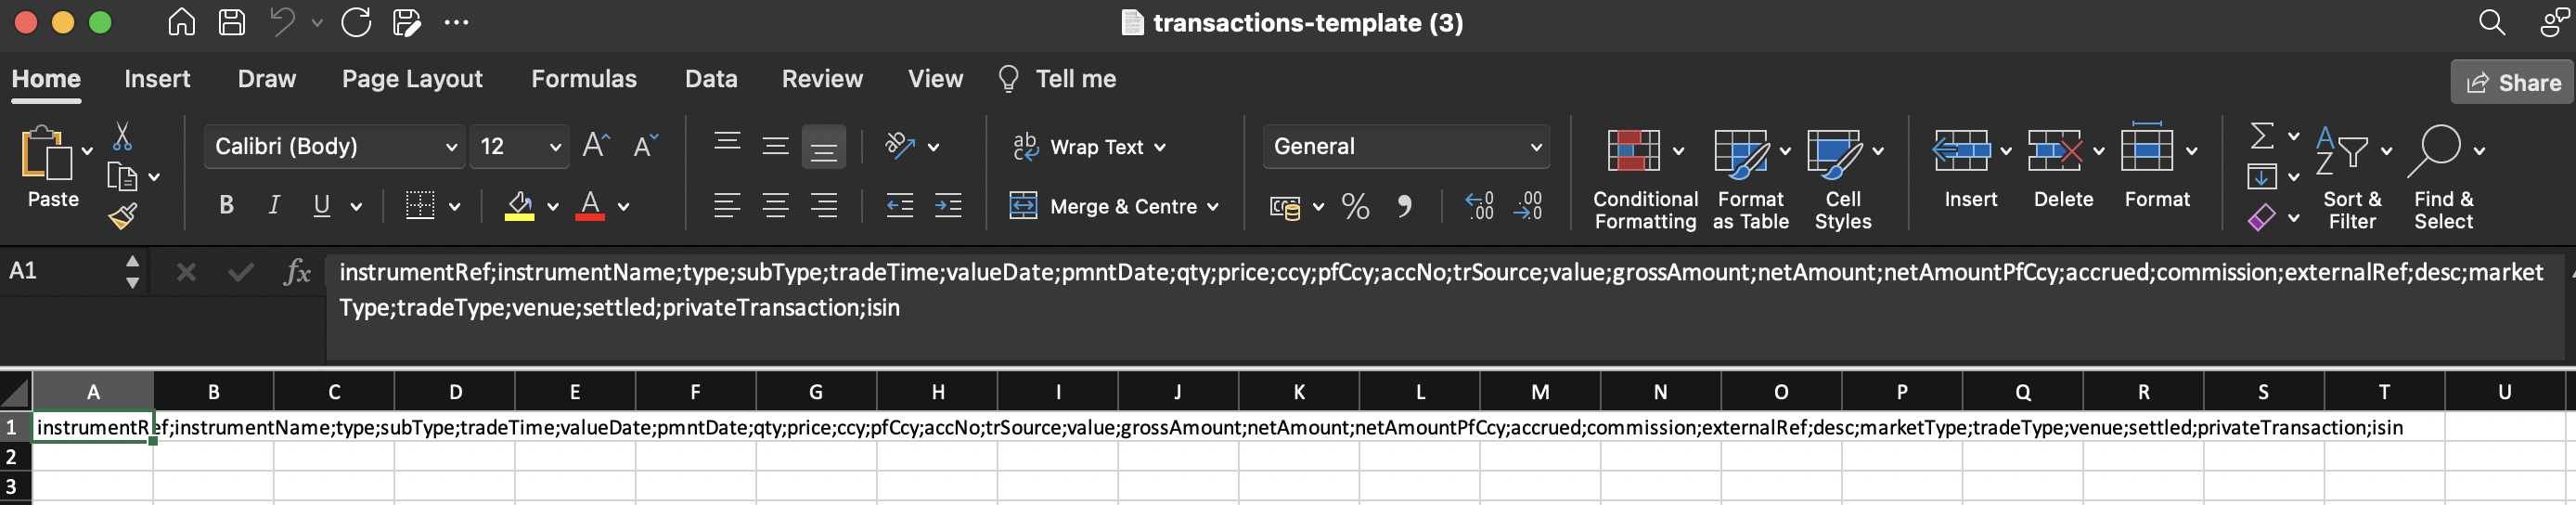Toggle Italic formatting
Viewport: 2576px width, 505px height.
[274, 206]
